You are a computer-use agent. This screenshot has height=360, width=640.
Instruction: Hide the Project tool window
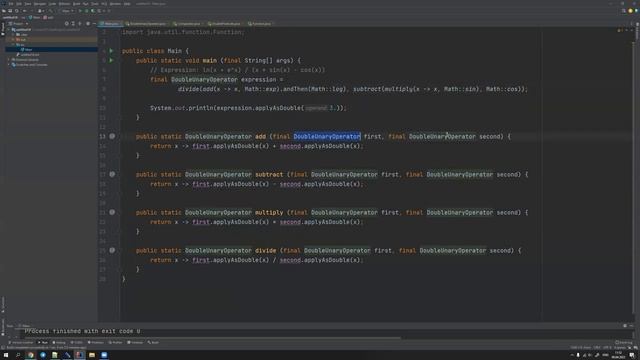click(x=94, y=24)
